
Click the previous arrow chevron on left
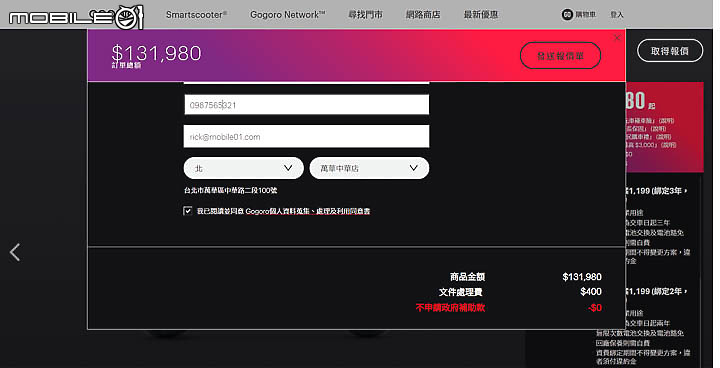[x=15, y=252]
